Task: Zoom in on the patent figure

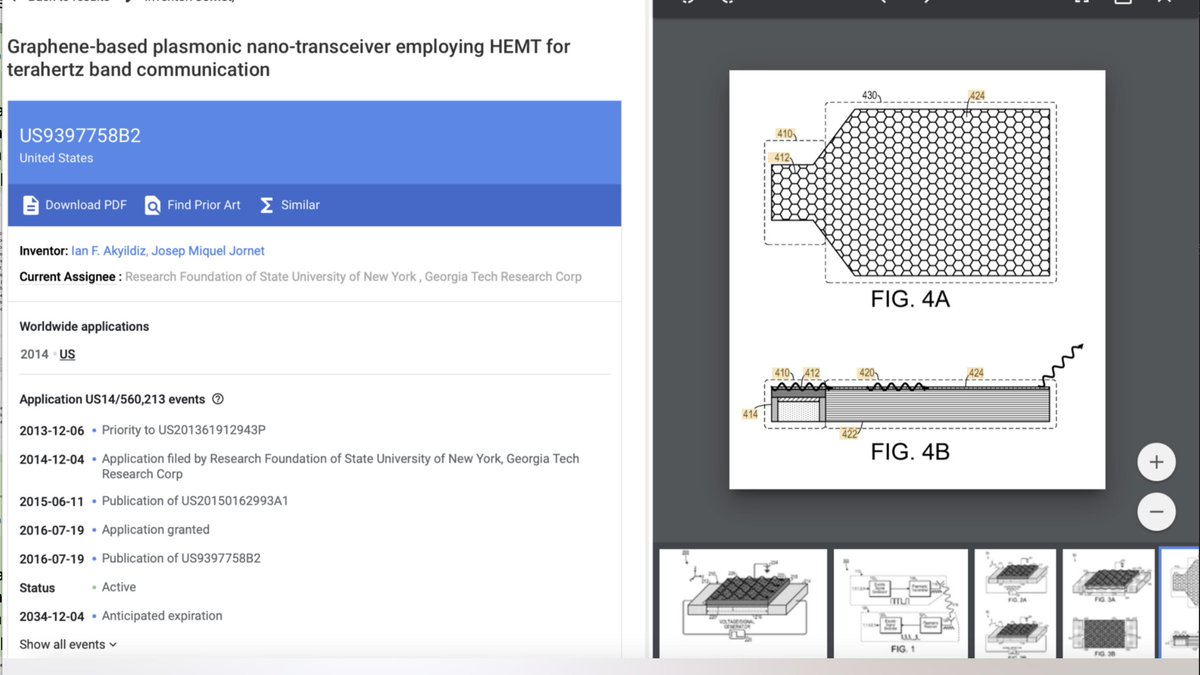Action: (x=1156, y=462)
